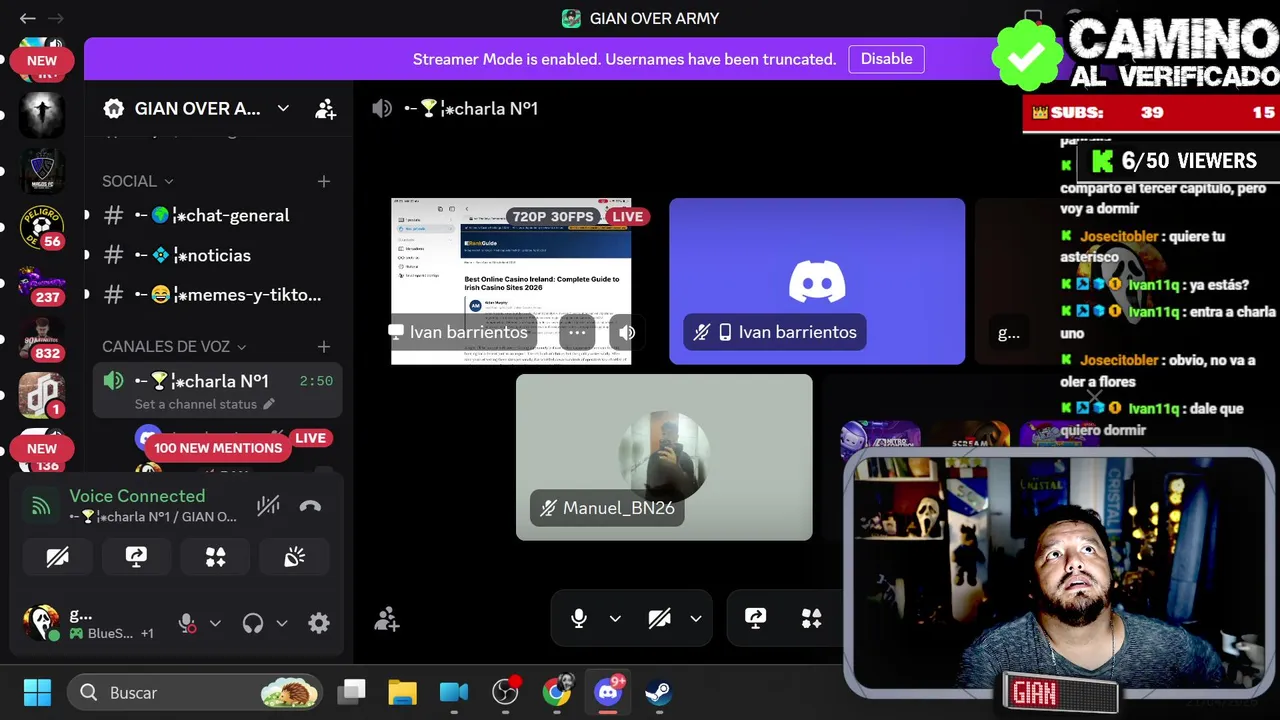The height and width of the screenshot is (720, 1280).
Task: Share your screen from the voice panel
Action: pos(136,558)
